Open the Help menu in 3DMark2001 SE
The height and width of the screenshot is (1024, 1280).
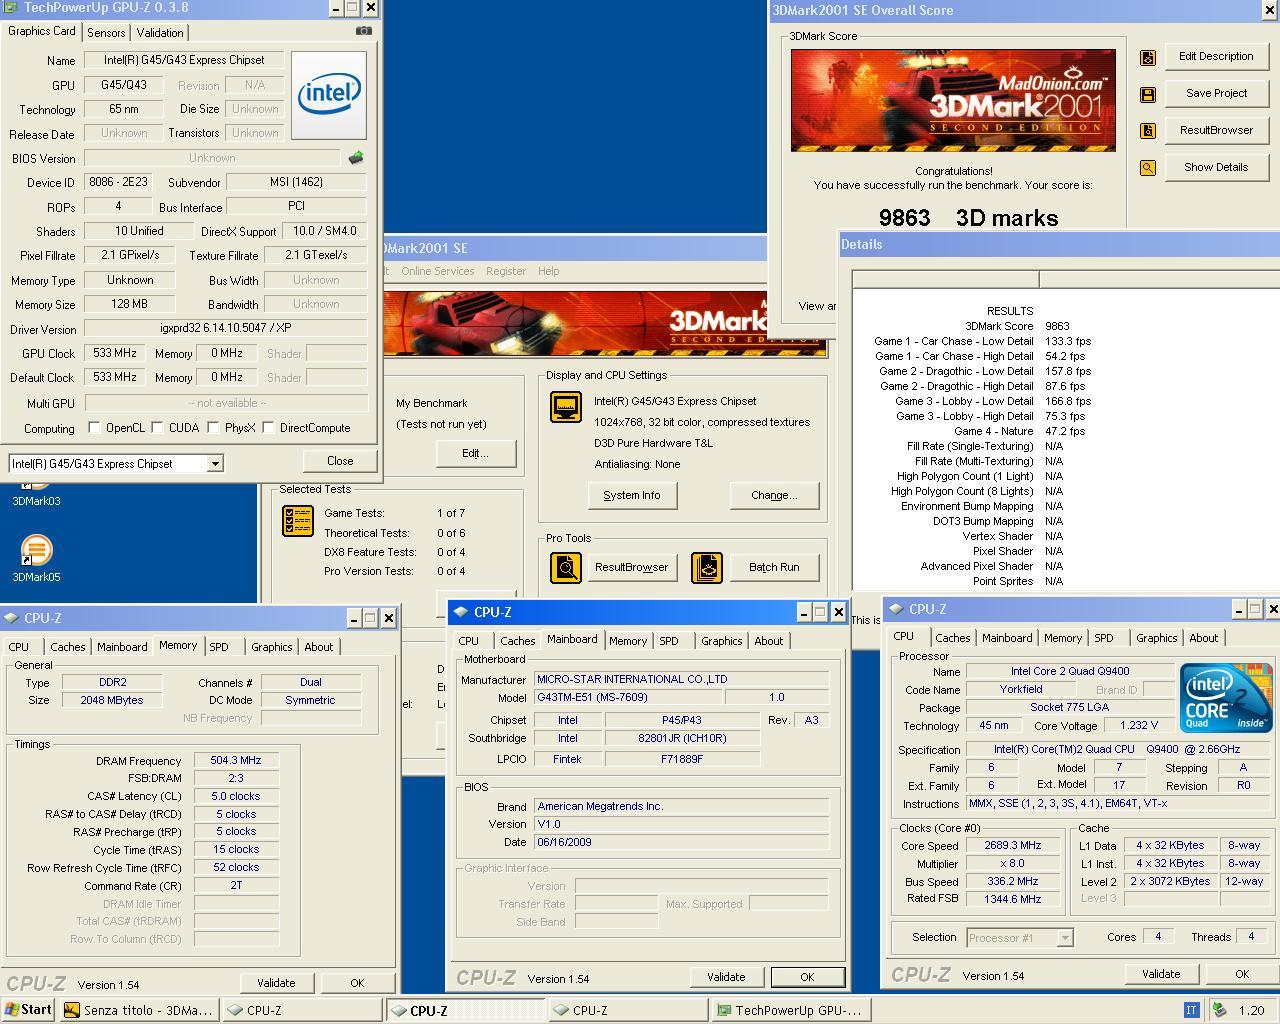[x=548, y=271]
